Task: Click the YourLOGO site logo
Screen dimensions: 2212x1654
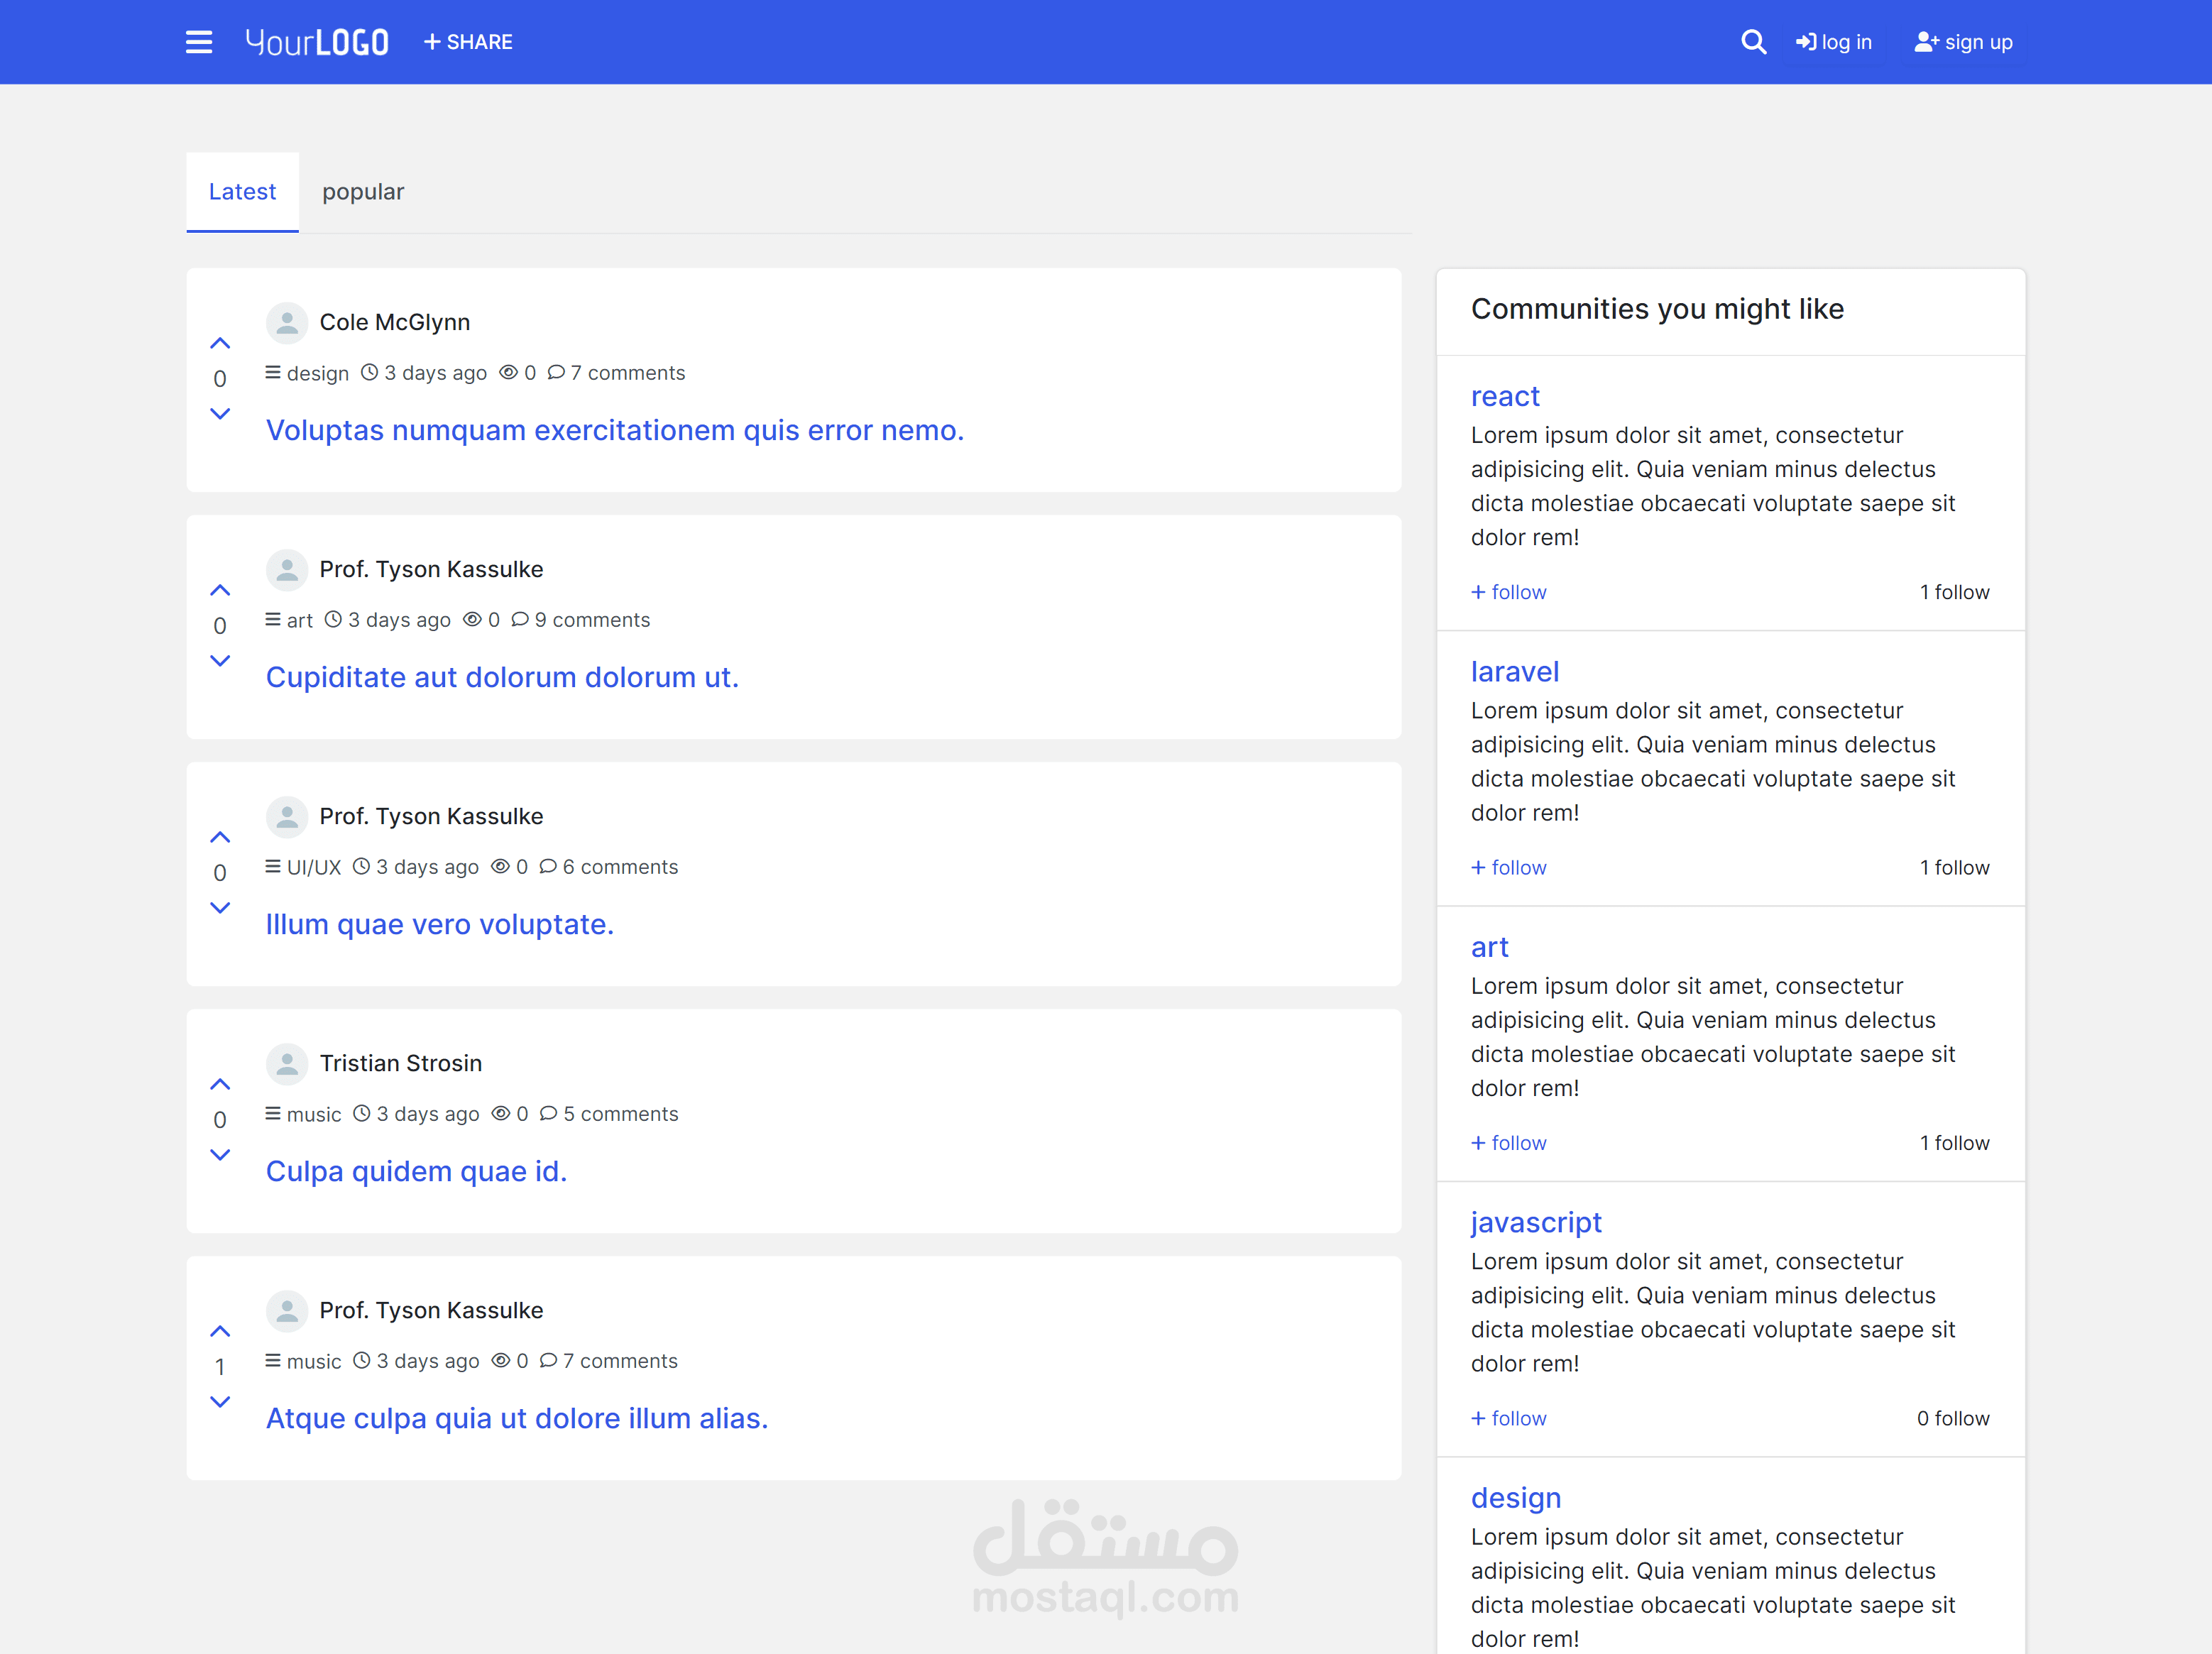Action: [317, 42]
